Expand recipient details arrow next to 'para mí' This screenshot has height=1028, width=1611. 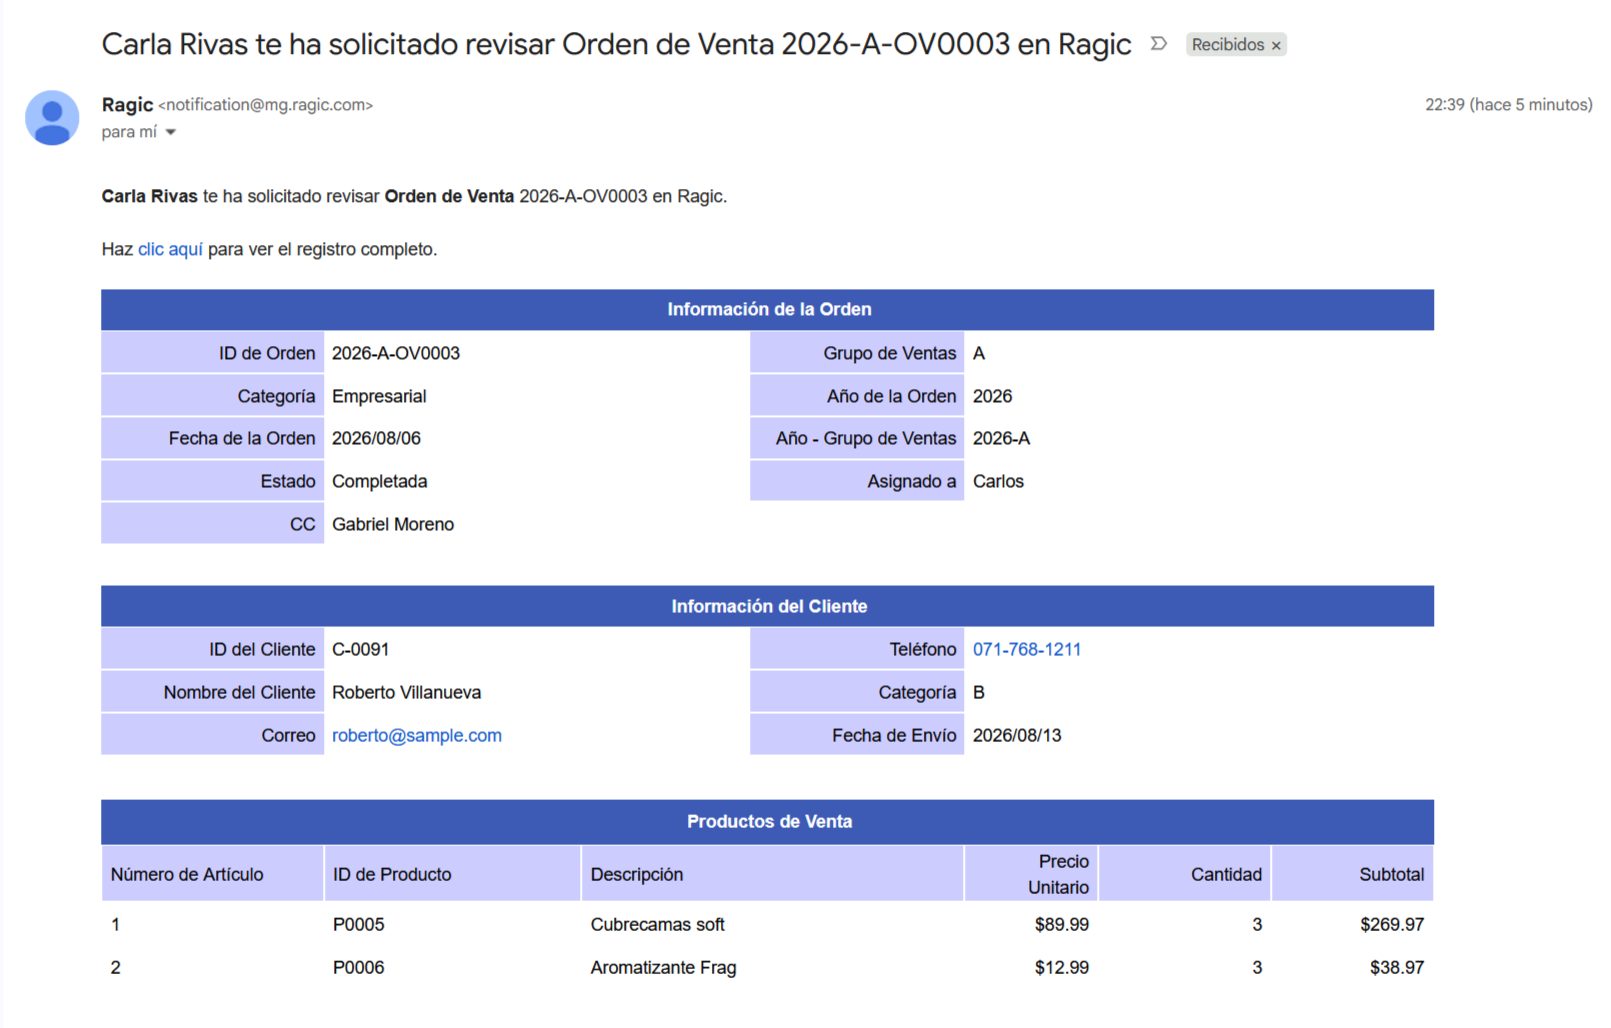(171, 132)
